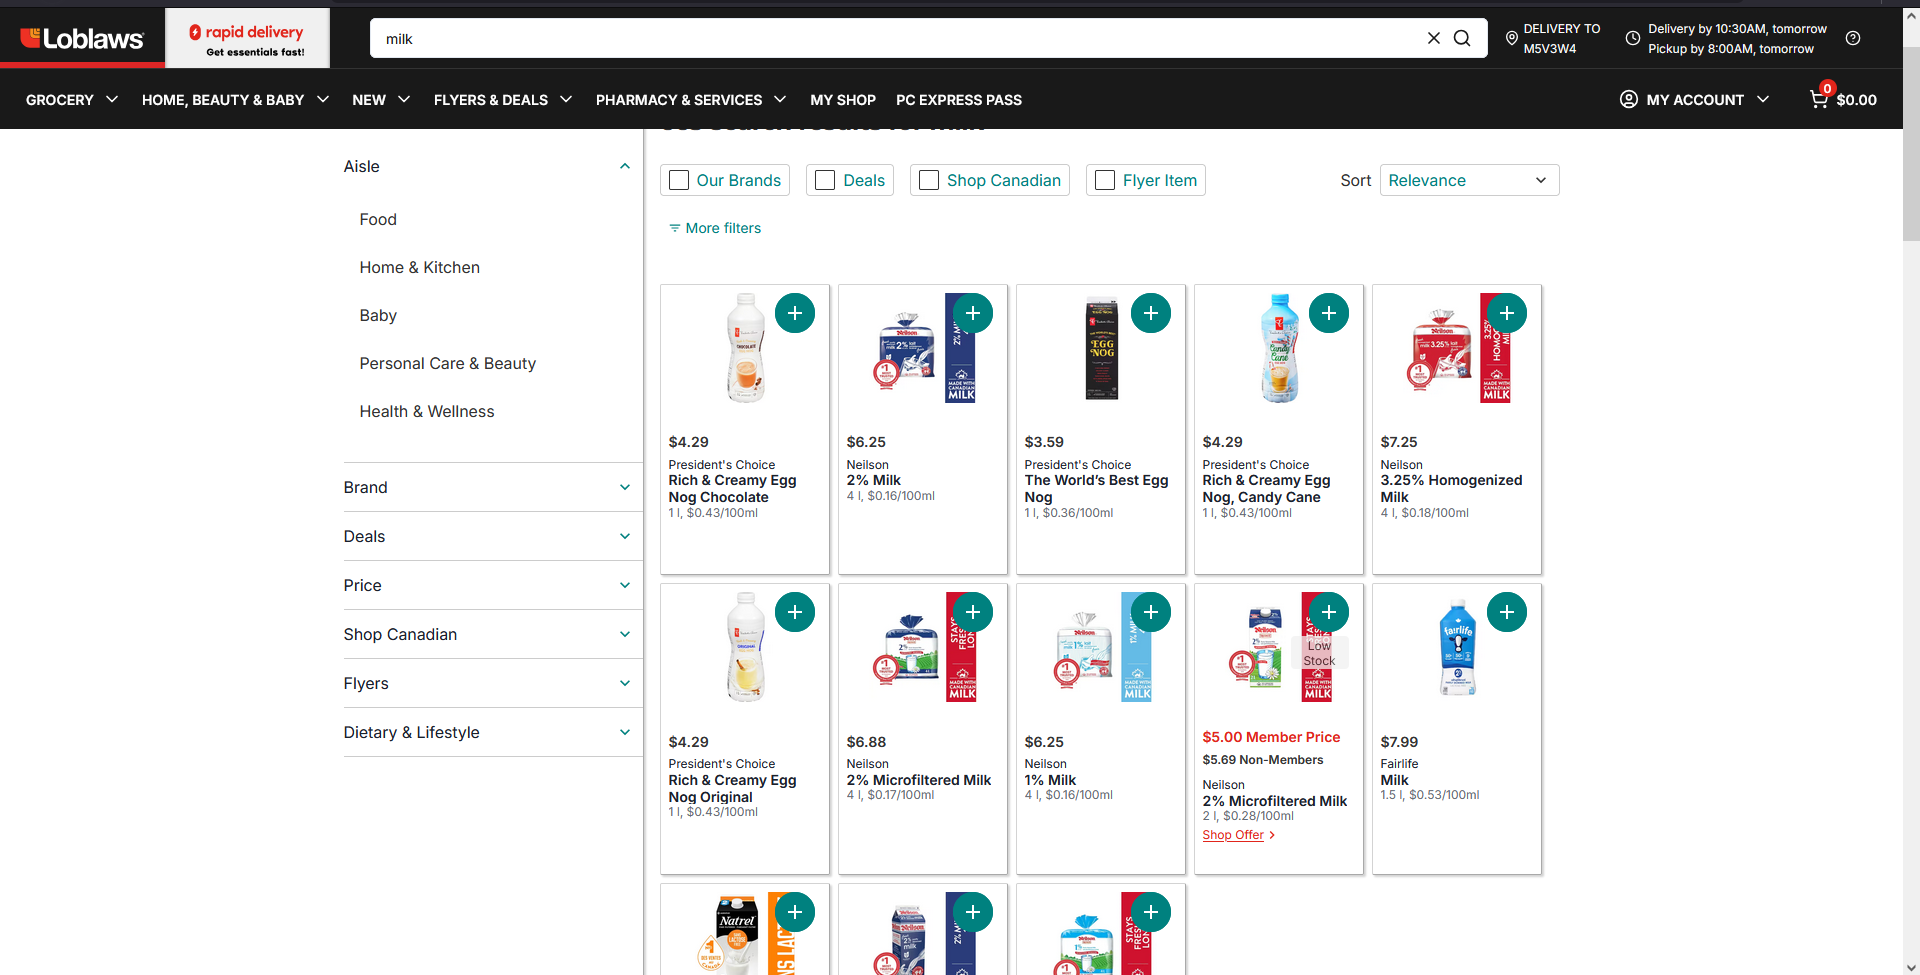Open the shopping cart icon
The width and height of the screenshot is (1920, 975).
1819,99
